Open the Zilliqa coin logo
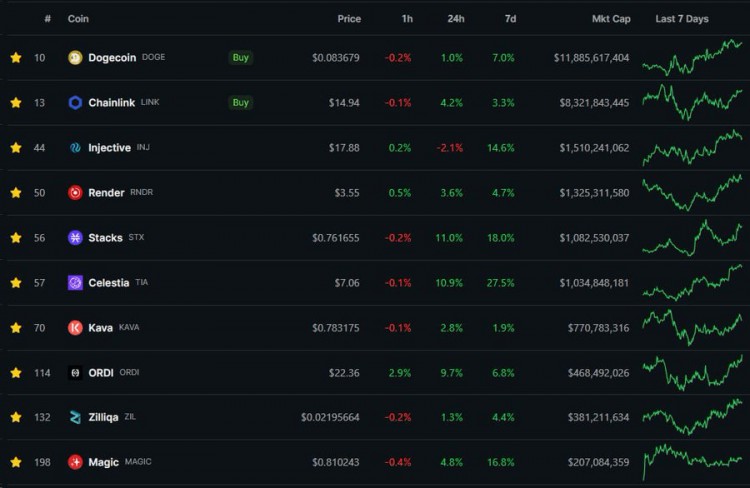This screenshot has width=750, height=488. click(75, 417)
